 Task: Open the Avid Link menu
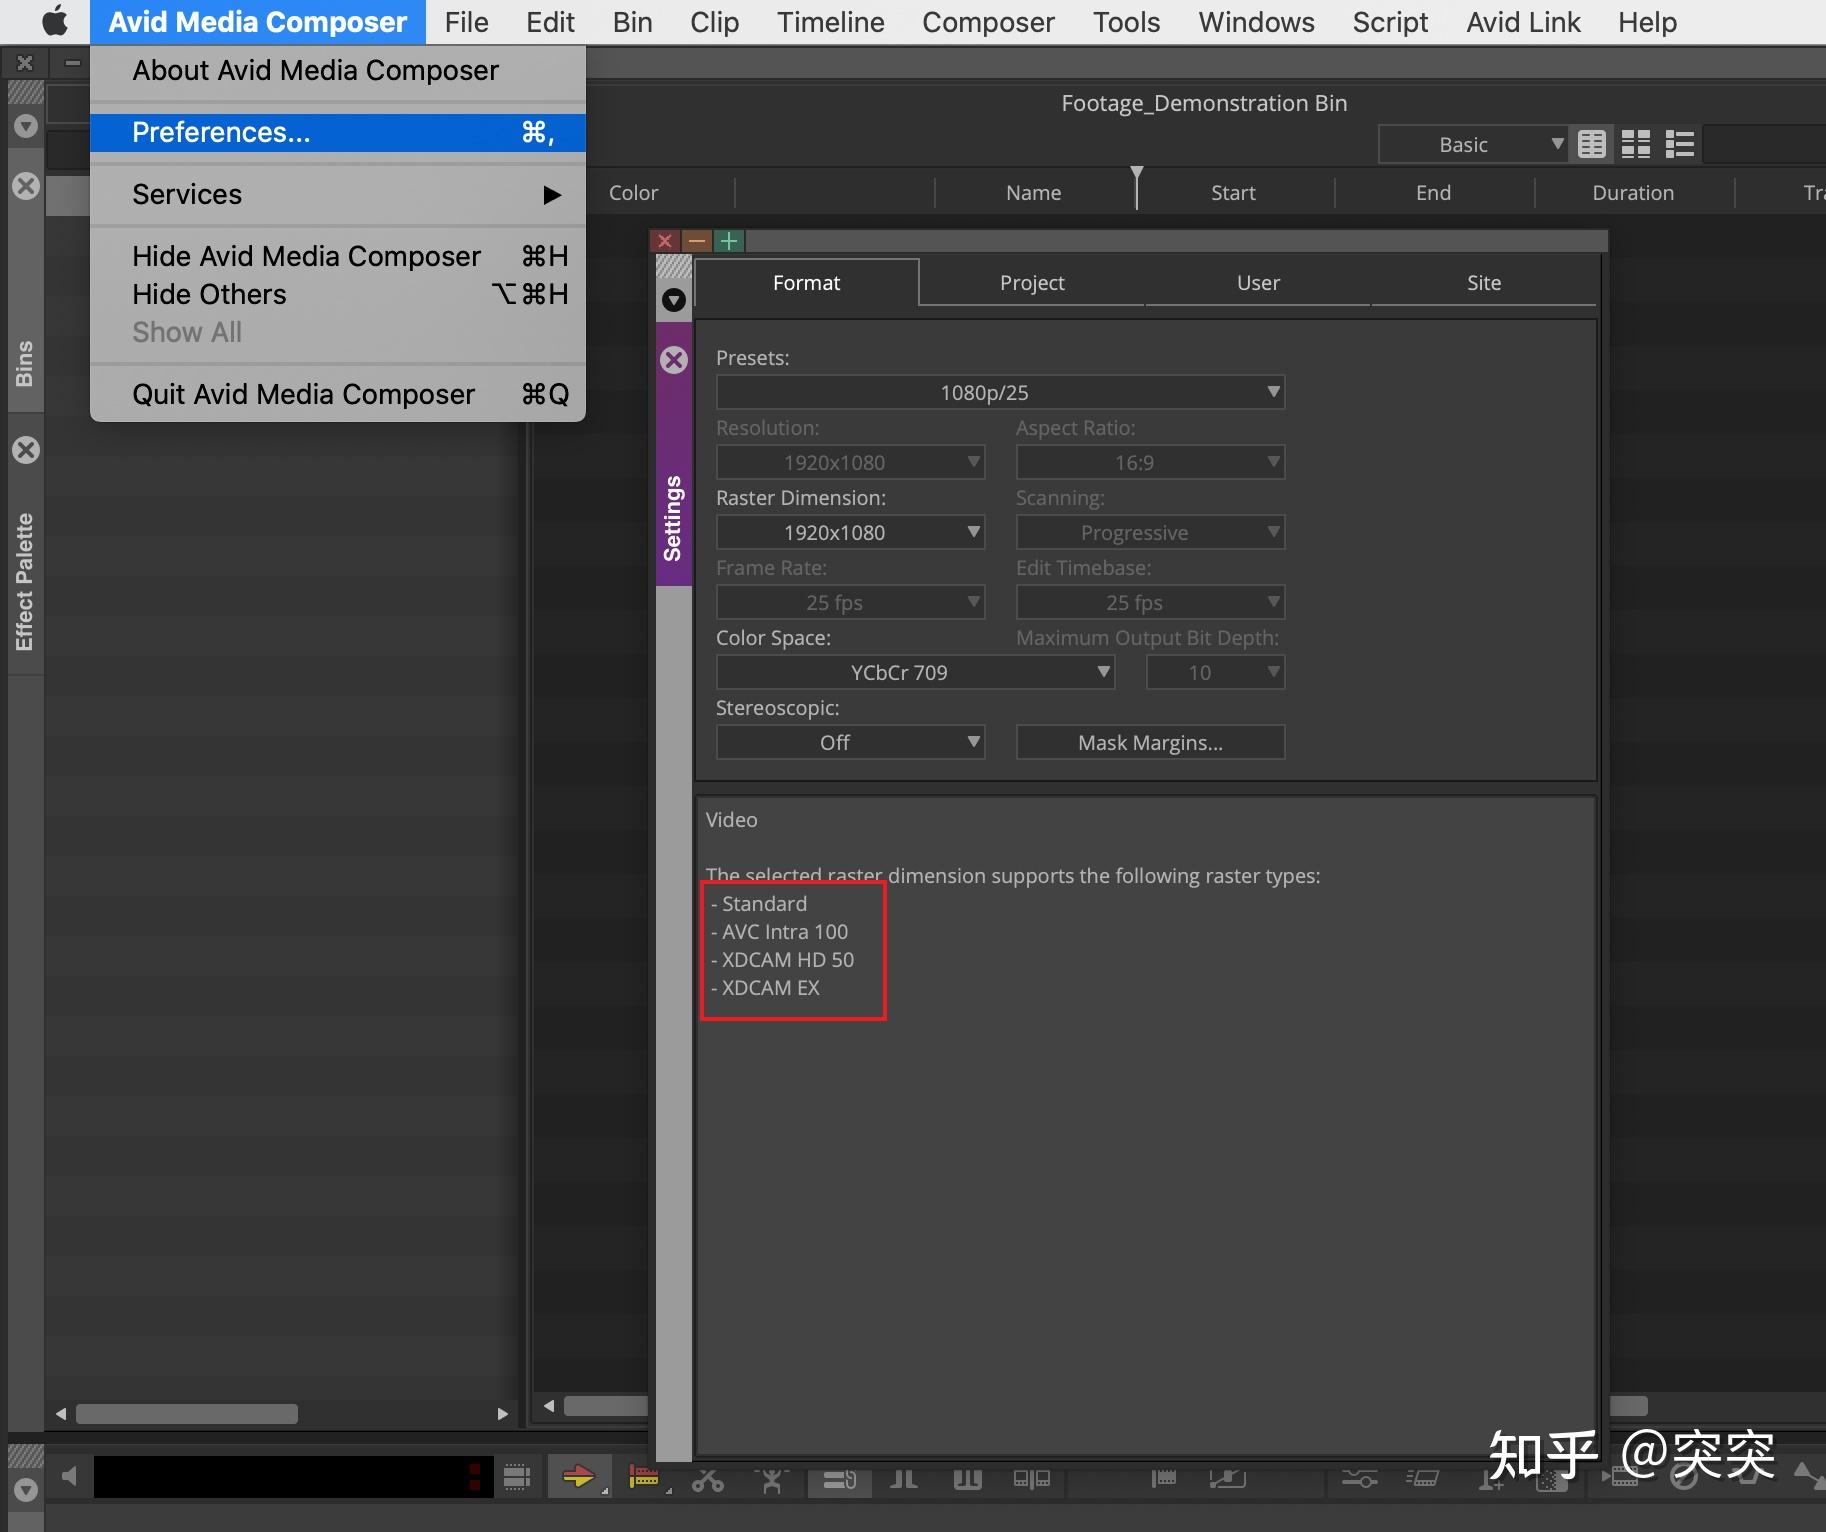point(1523,22)
